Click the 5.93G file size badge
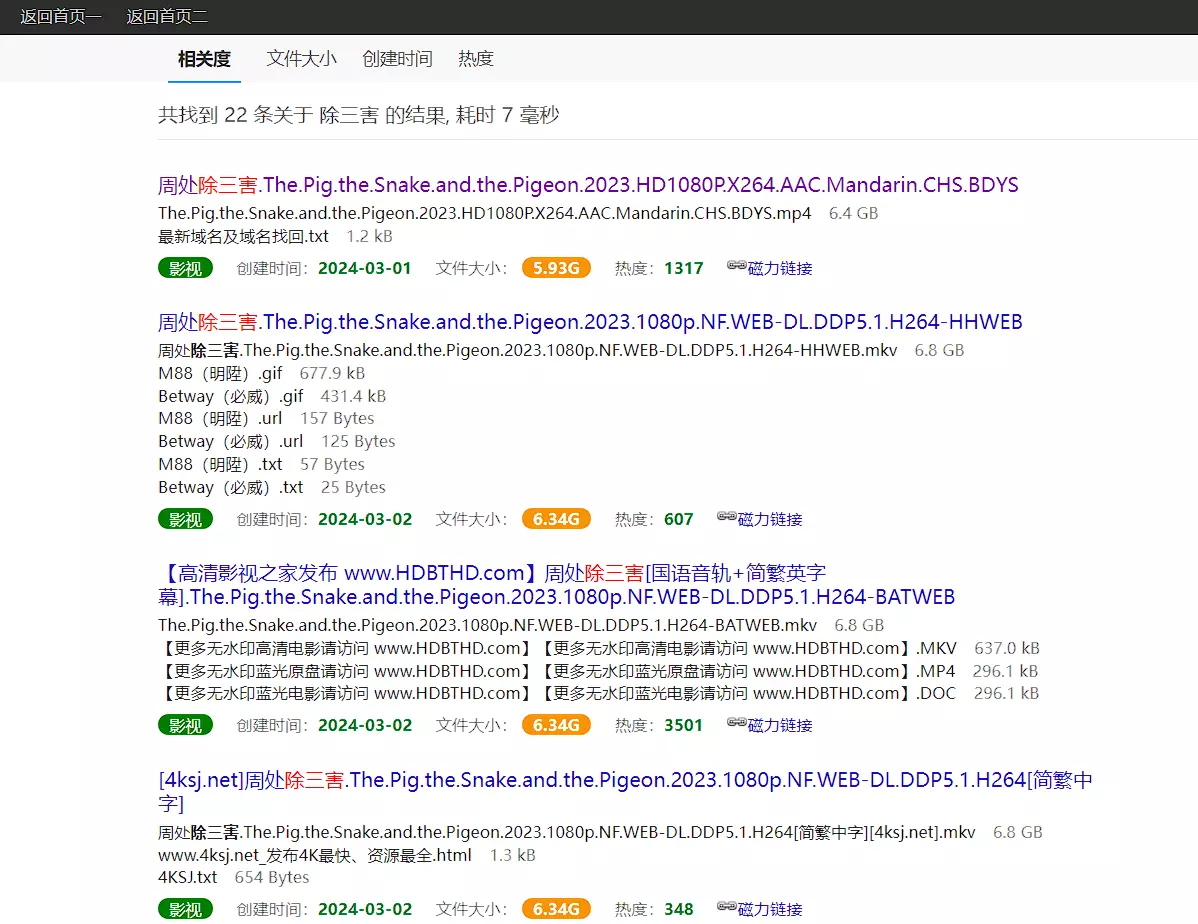 (556, 268)
